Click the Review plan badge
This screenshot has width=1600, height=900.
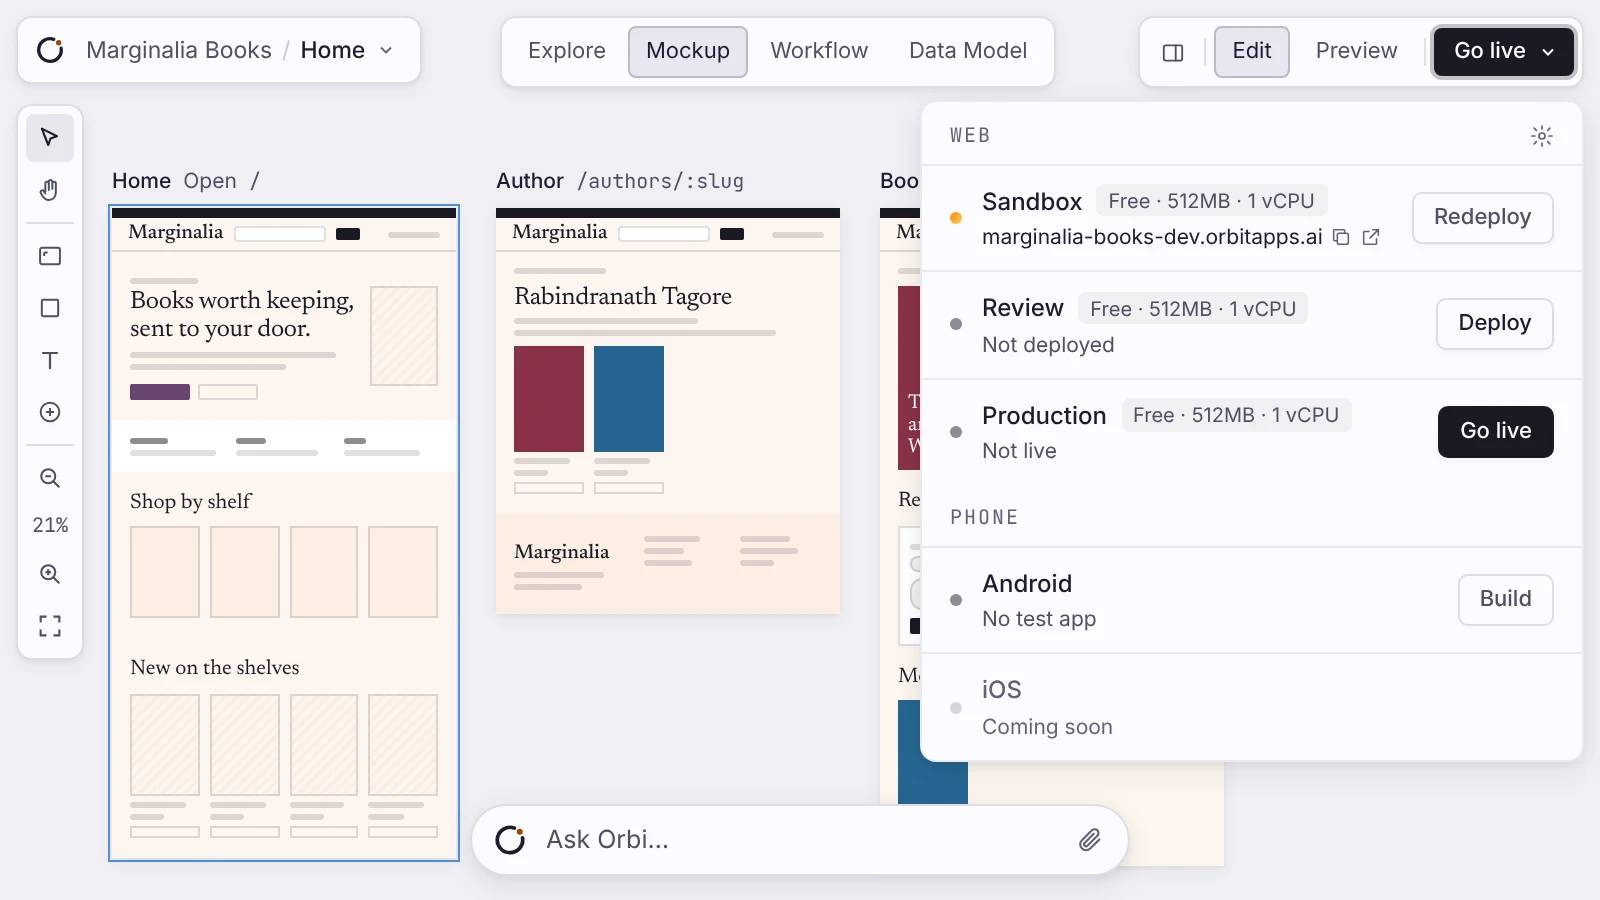[x=1193, y=309]
